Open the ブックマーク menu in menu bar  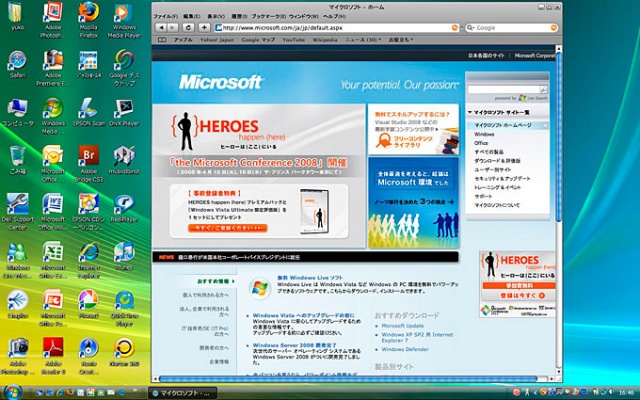coord(266,17)
